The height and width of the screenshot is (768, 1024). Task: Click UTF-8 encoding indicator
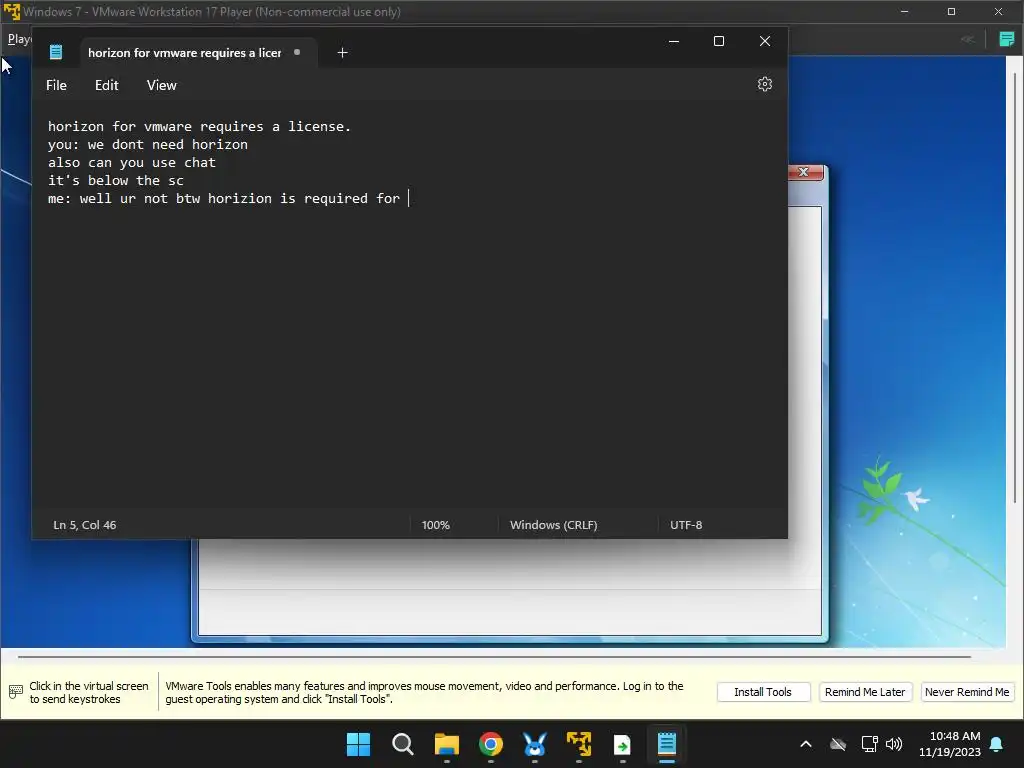(x=686, y=525)
